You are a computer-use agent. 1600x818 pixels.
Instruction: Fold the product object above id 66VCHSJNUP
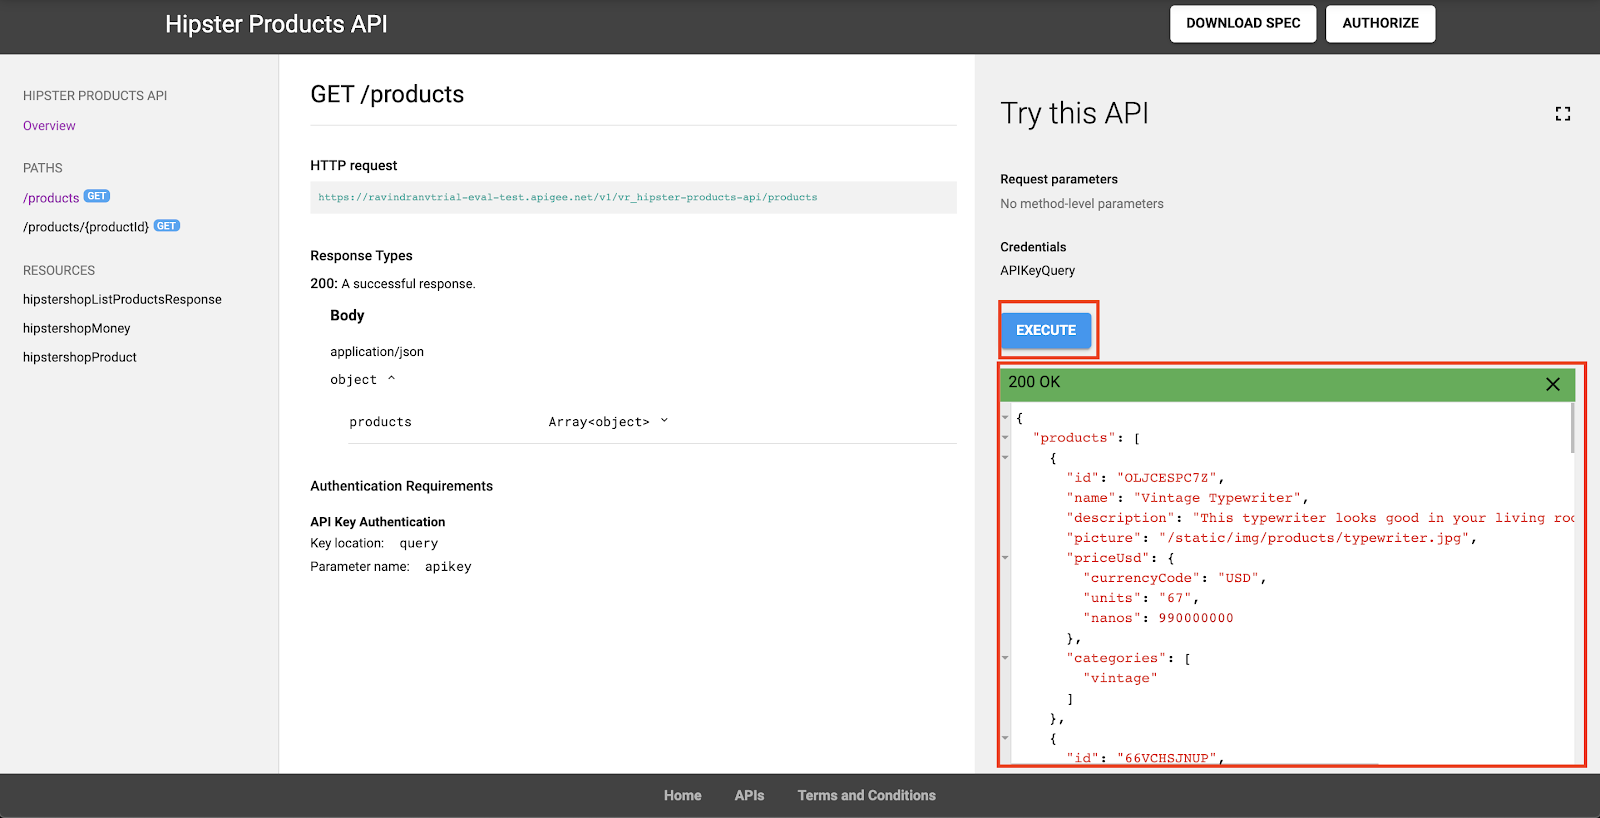click(x=1005, y=738)
